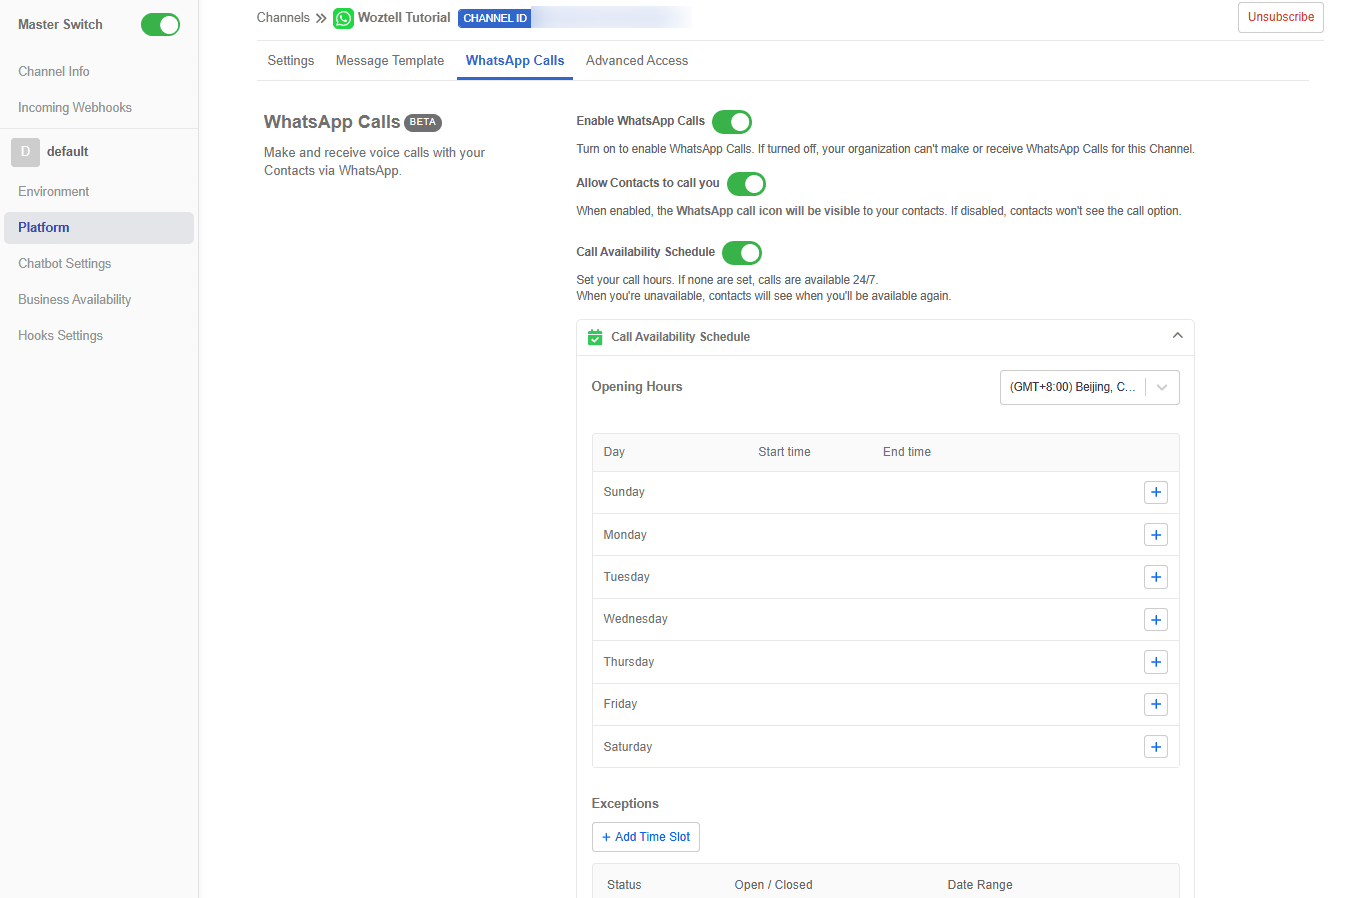
Task: Click Add Time Slot under Exceptions
Action: [645, 837]
